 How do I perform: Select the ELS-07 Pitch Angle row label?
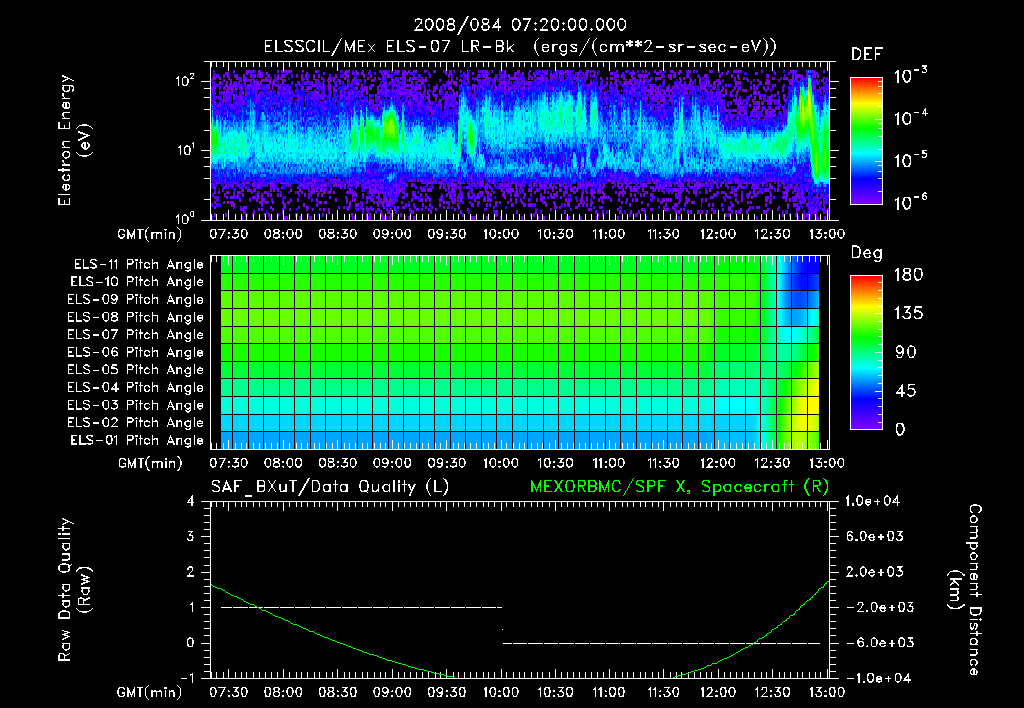coord(135,334)
